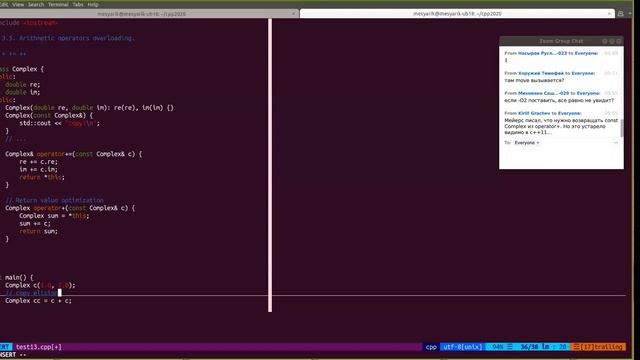Click the 'return *this;' line
Image resolution: width=640 pixels, height=360 pixels.
click(42, 178)
